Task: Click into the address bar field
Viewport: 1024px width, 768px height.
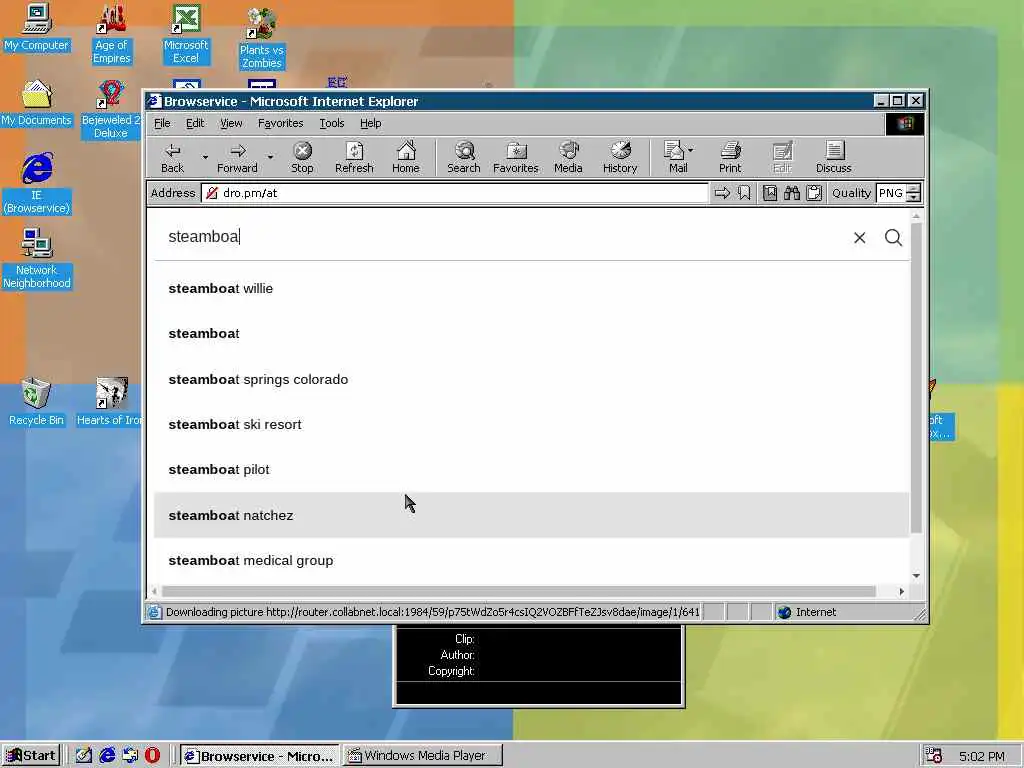Action: (x=455, y=193)
